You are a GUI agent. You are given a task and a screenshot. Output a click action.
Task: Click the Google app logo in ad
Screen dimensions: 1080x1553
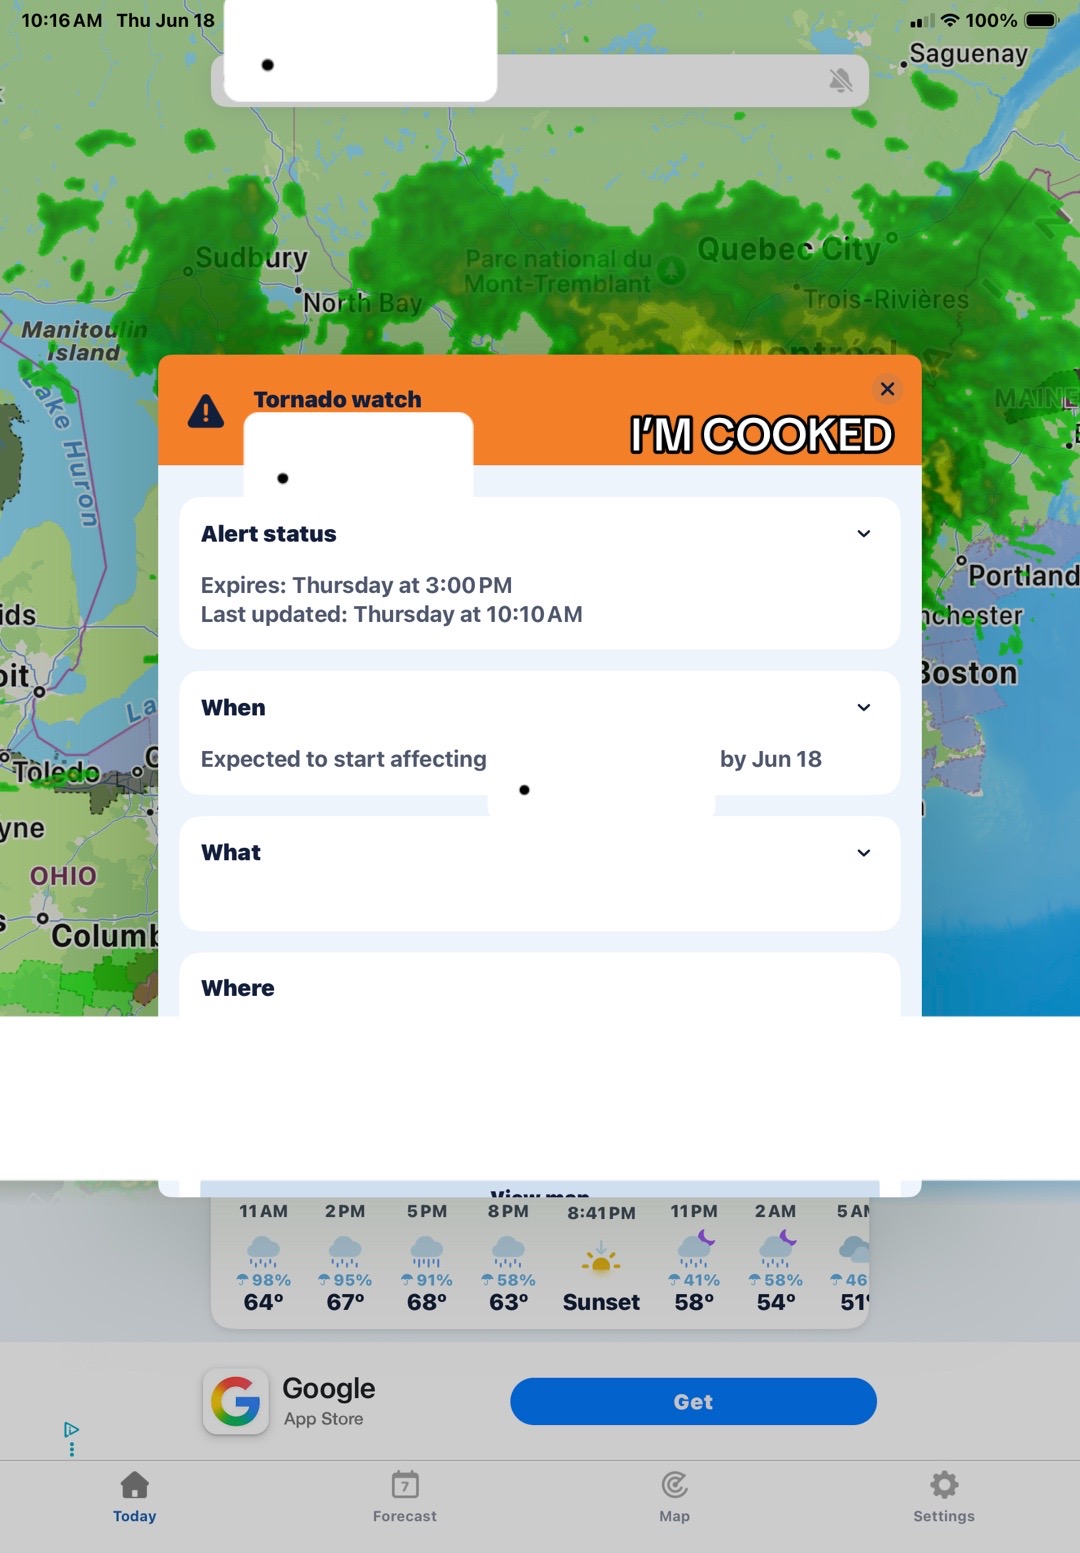(236, 1402)
